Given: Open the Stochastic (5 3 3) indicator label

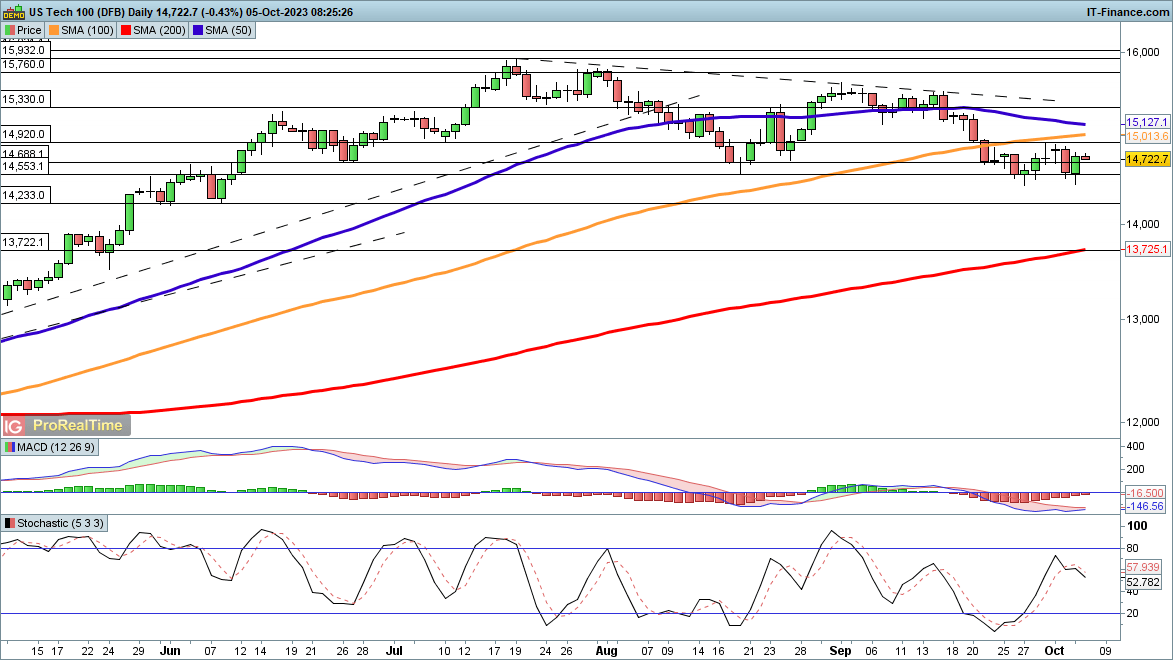Looking at the screenshot, I should point(61,524).
